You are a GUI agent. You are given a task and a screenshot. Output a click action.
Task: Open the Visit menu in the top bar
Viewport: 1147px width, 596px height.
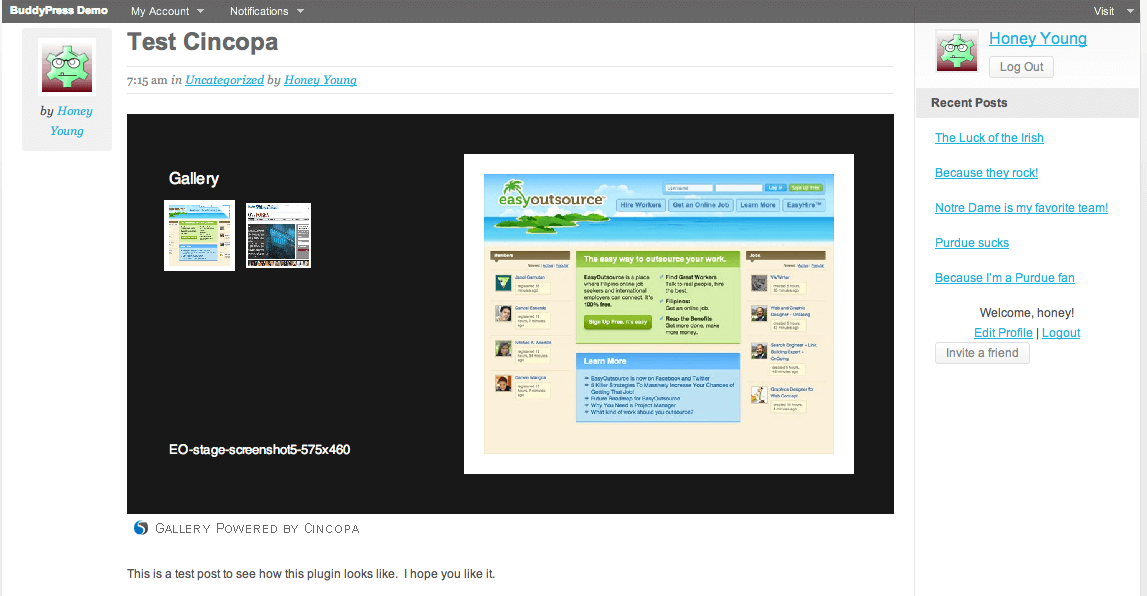1110,11
